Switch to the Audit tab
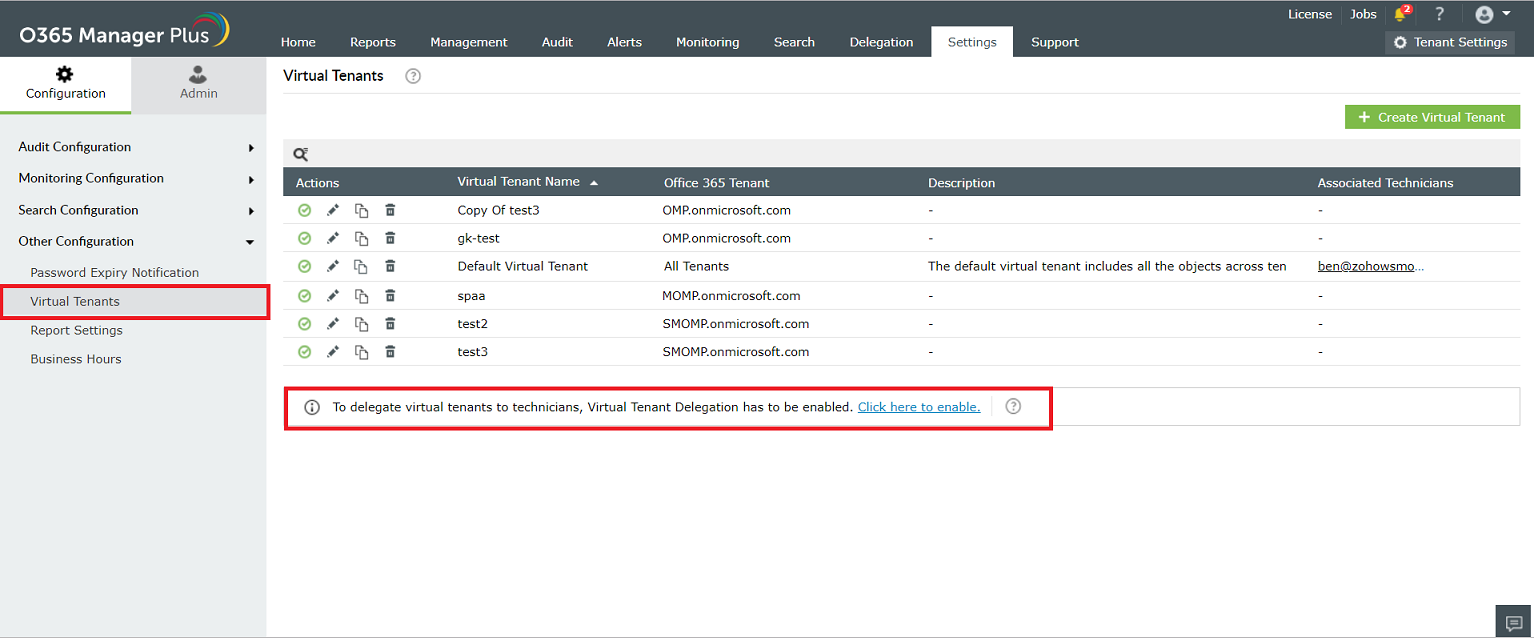 [x=557, y=42]
